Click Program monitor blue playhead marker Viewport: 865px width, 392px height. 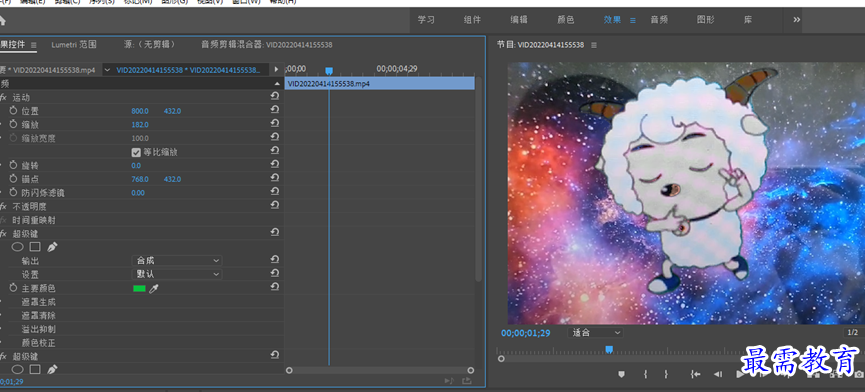[609, 349]
